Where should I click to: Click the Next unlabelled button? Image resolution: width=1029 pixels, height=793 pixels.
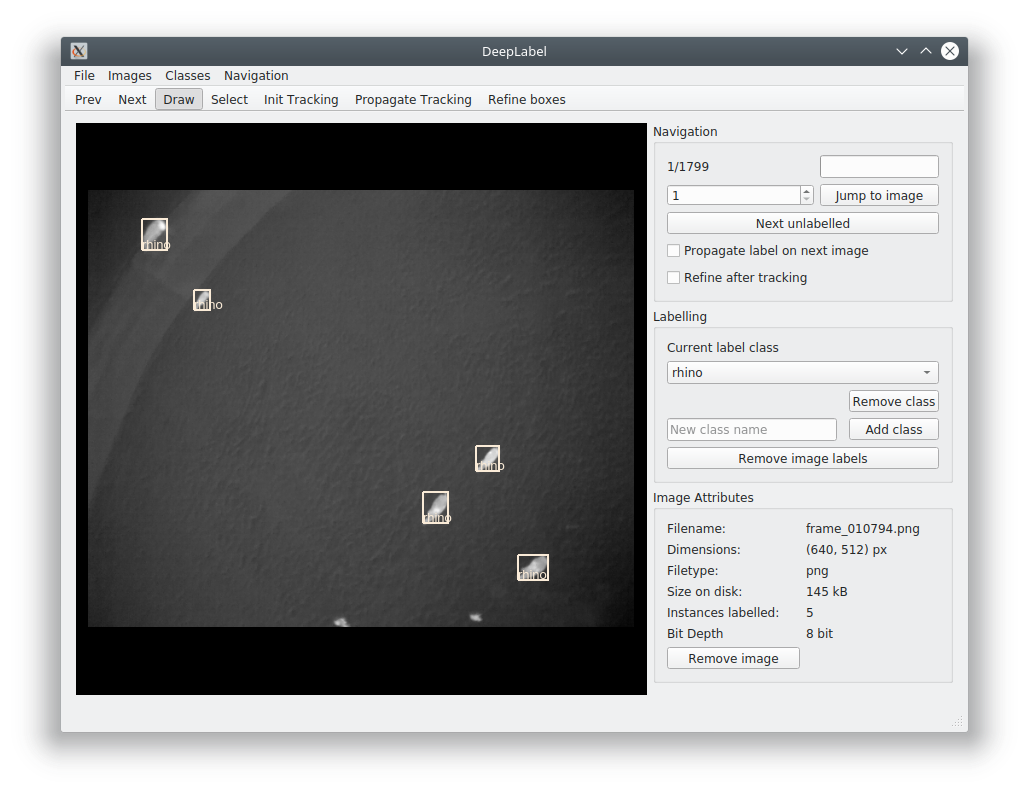click(x=803, y=223)
